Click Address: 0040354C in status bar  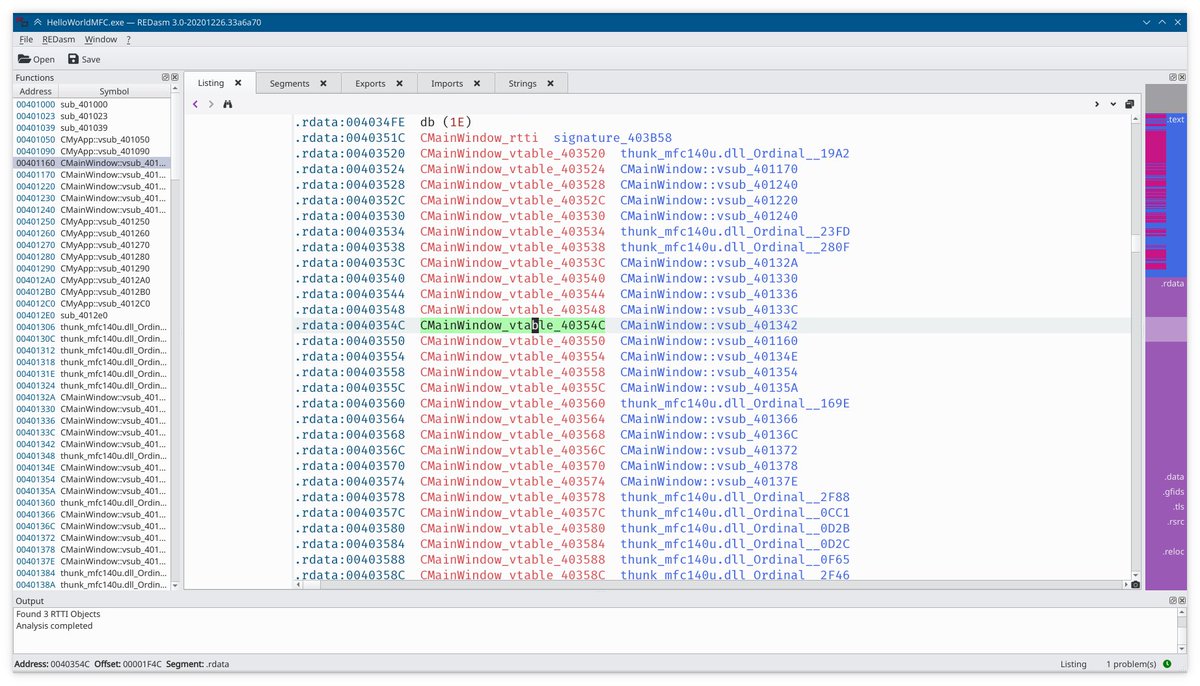point(53,664)
